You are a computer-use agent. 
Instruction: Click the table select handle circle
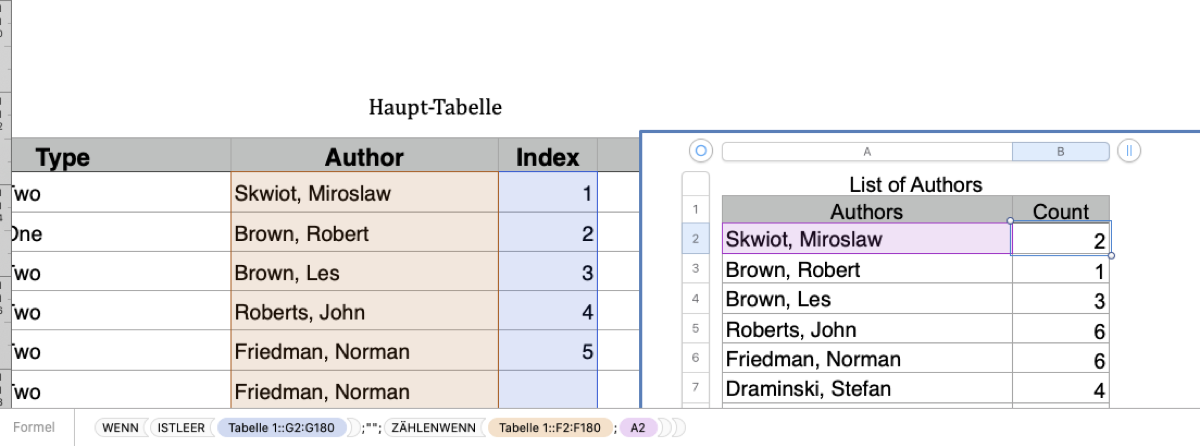coord(700,152)
